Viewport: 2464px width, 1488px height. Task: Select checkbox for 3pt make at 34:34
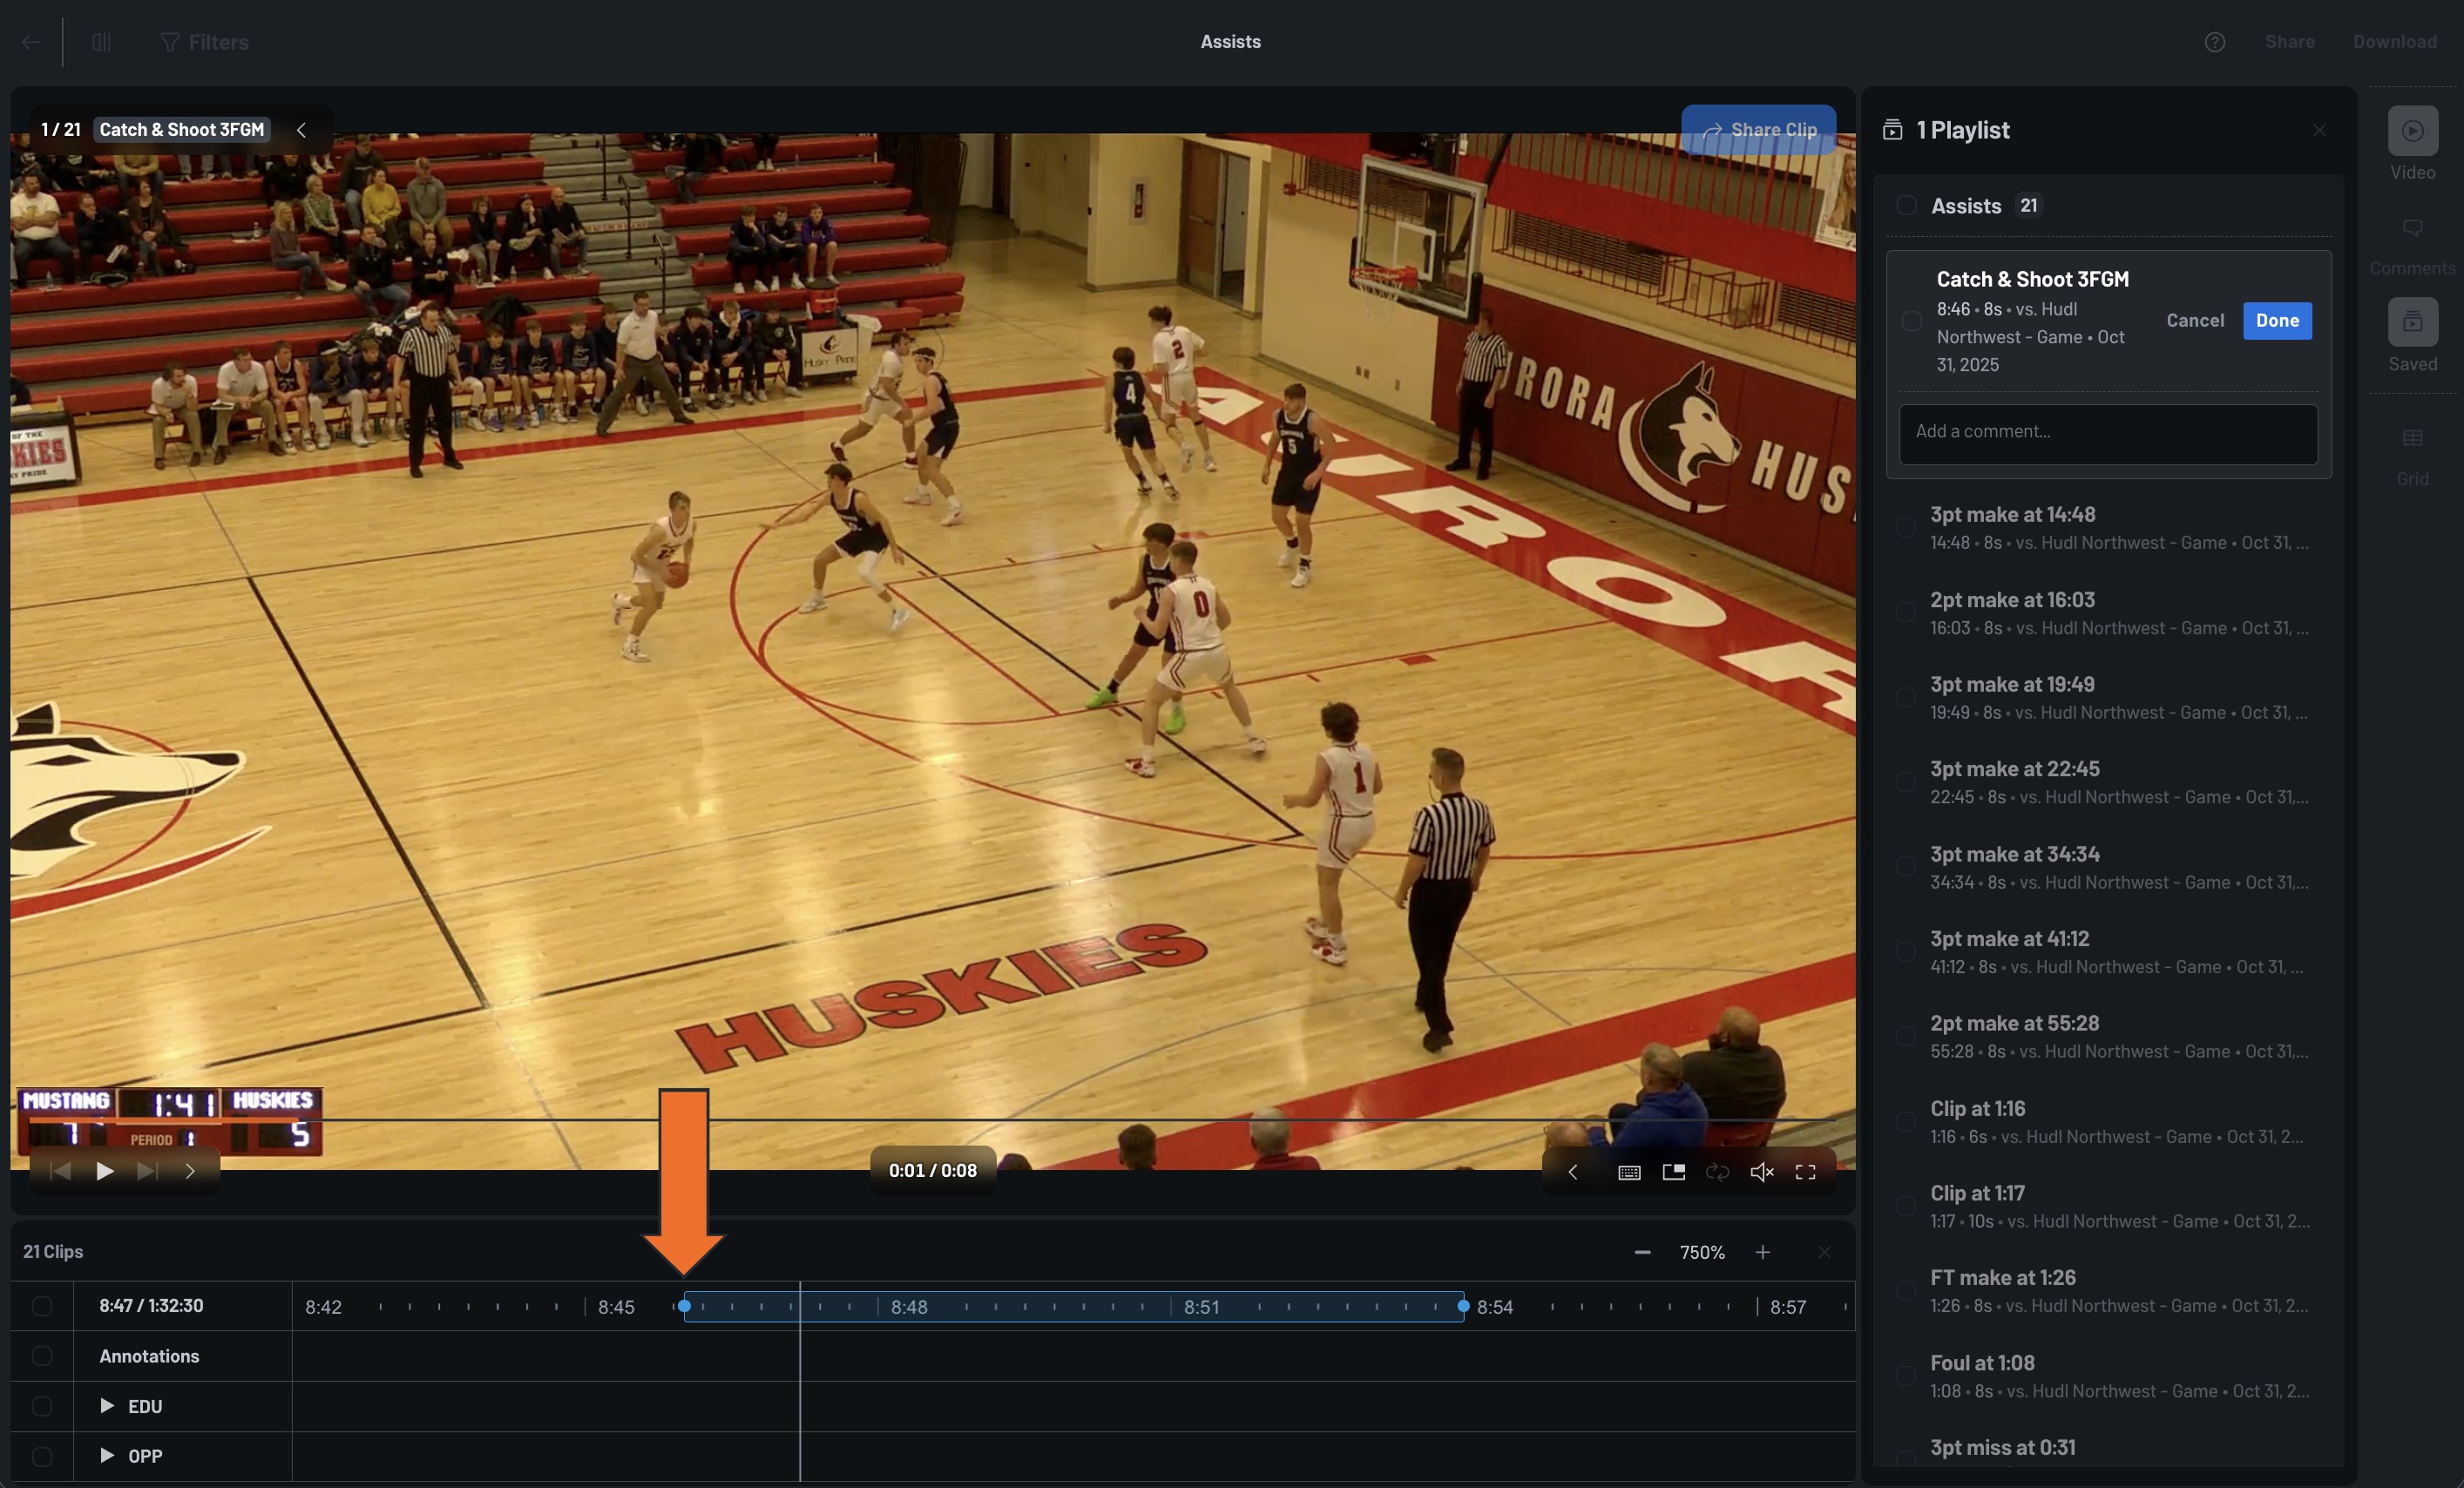(x=1905, y=866)
